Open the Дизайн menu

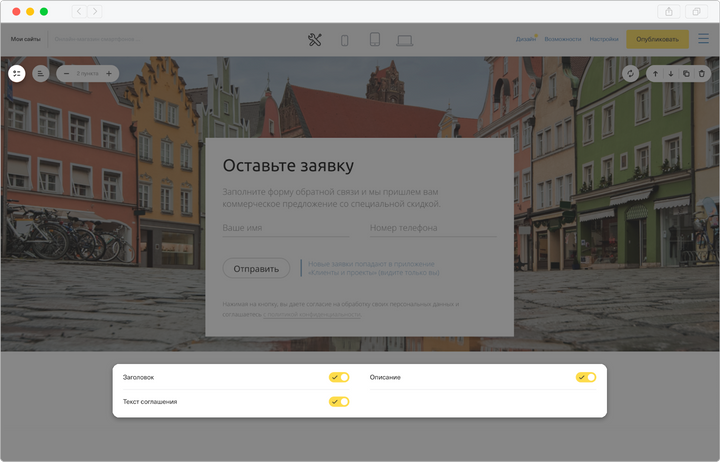coord(525,39)
